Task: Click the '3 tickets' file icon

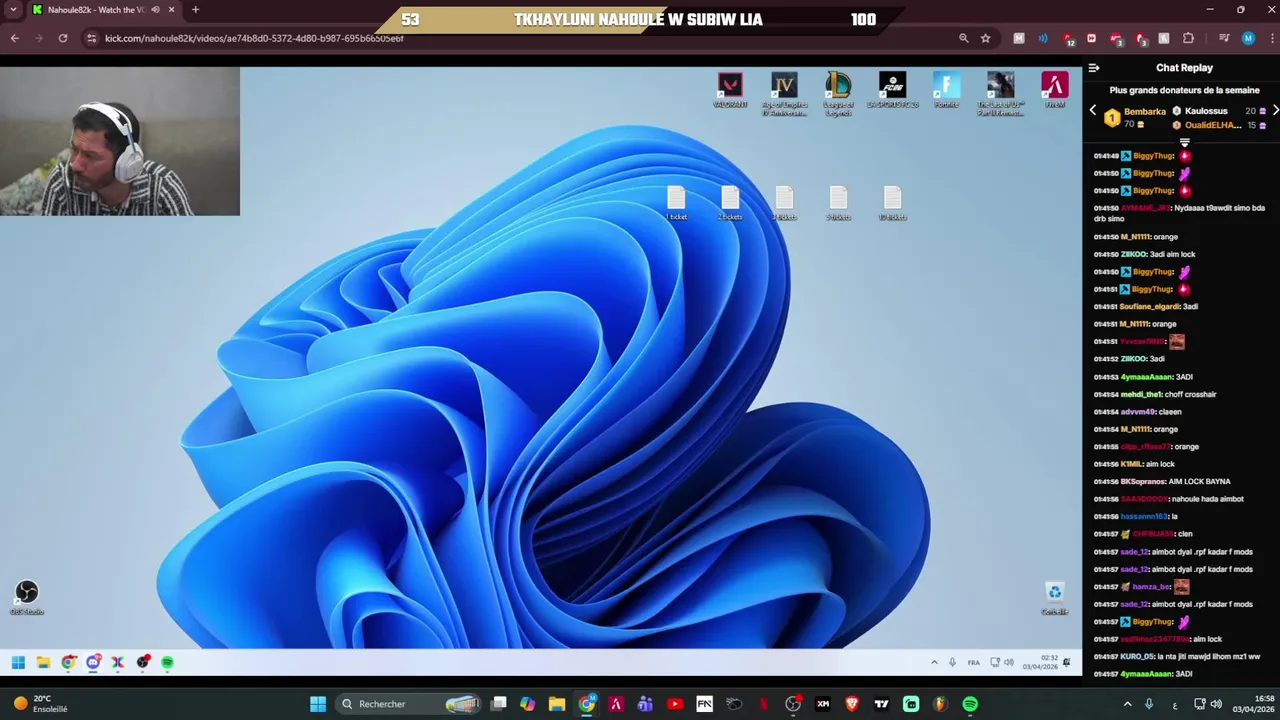Action: pyautogui.click(x=784, y=204)
